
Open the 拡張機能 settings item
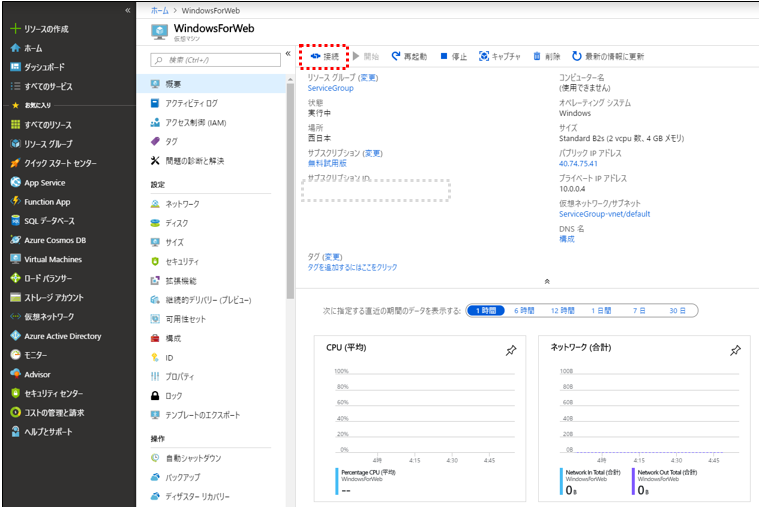[x=212, y=280]
